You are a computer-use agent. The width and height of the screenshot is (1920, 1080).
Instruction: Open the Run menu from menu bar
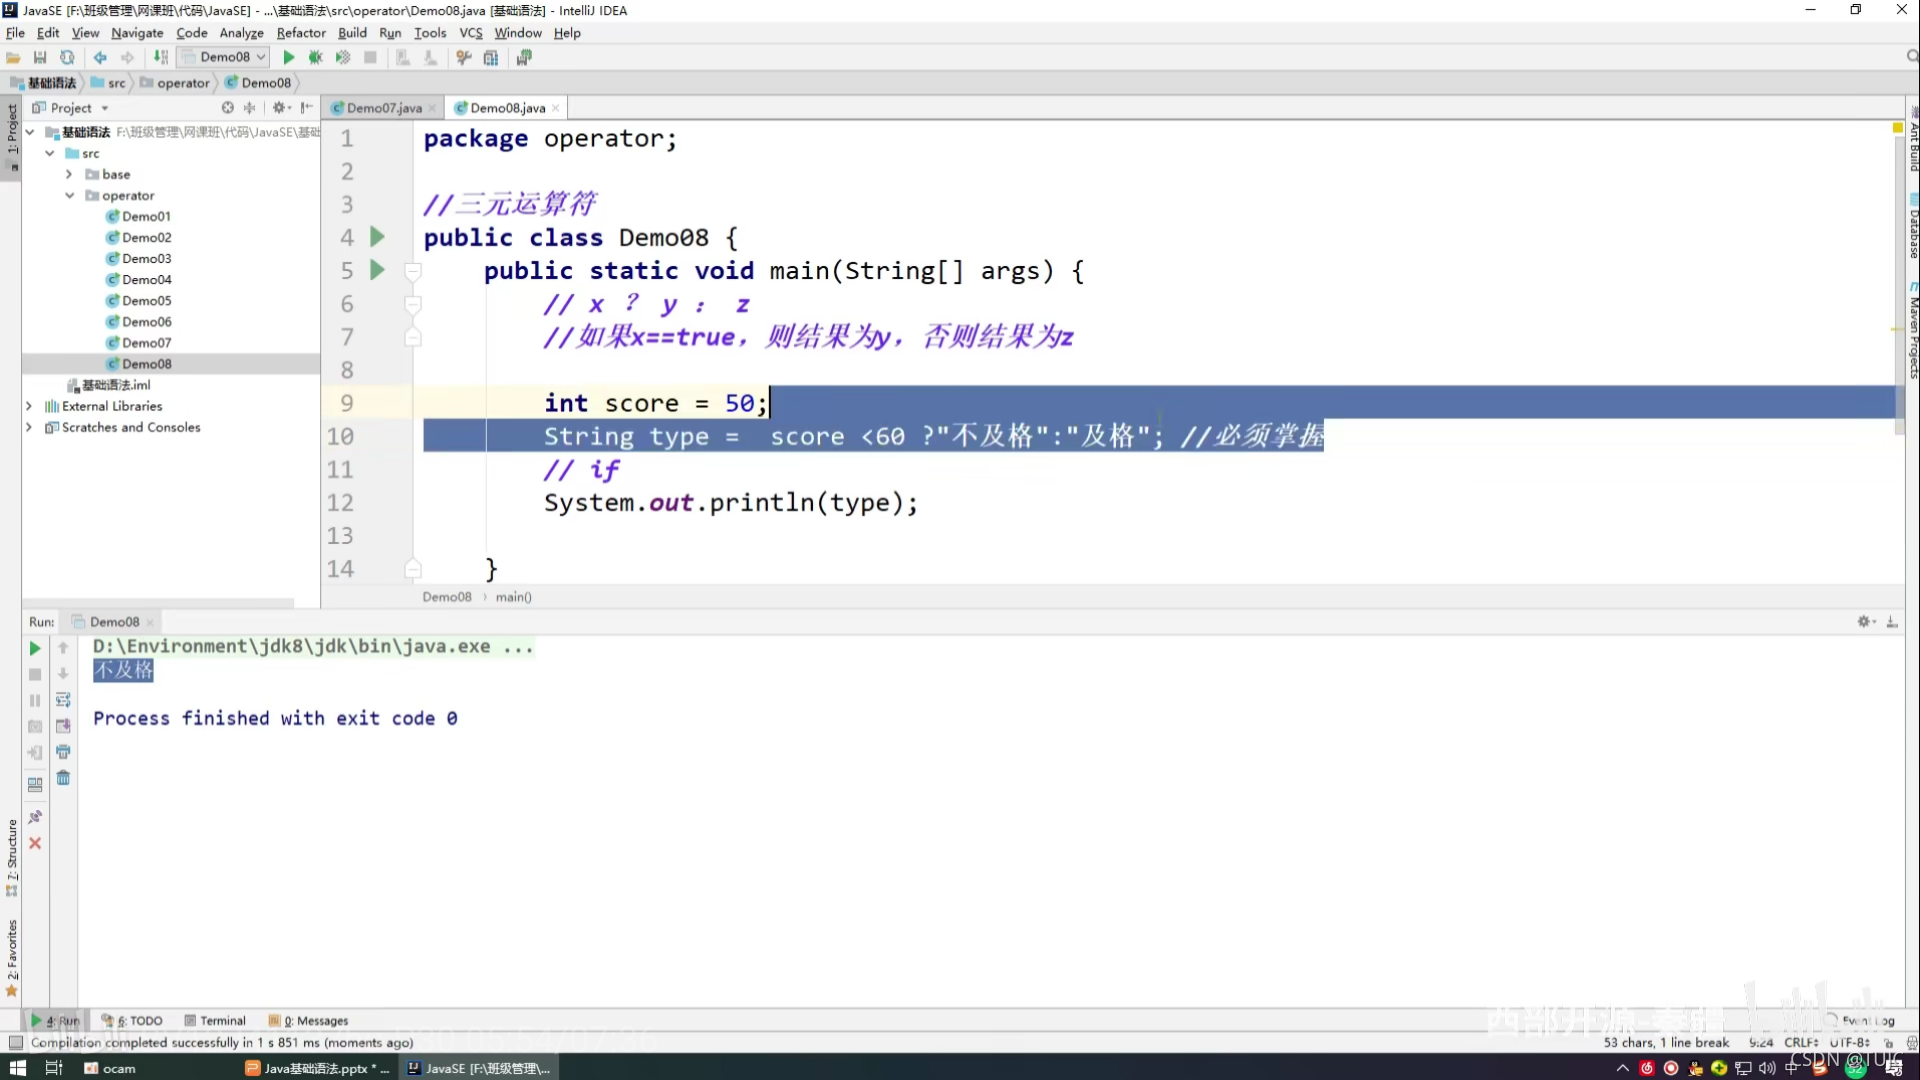click(392, 33)
